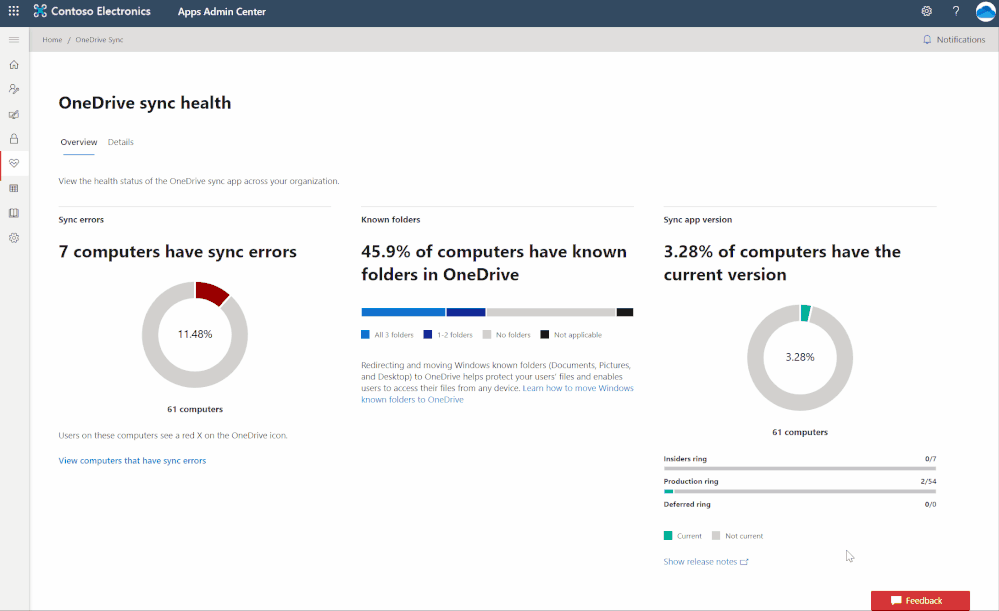Expand the hamburger navigation menu
Screen dimensions: 999x611
(14, 40)
